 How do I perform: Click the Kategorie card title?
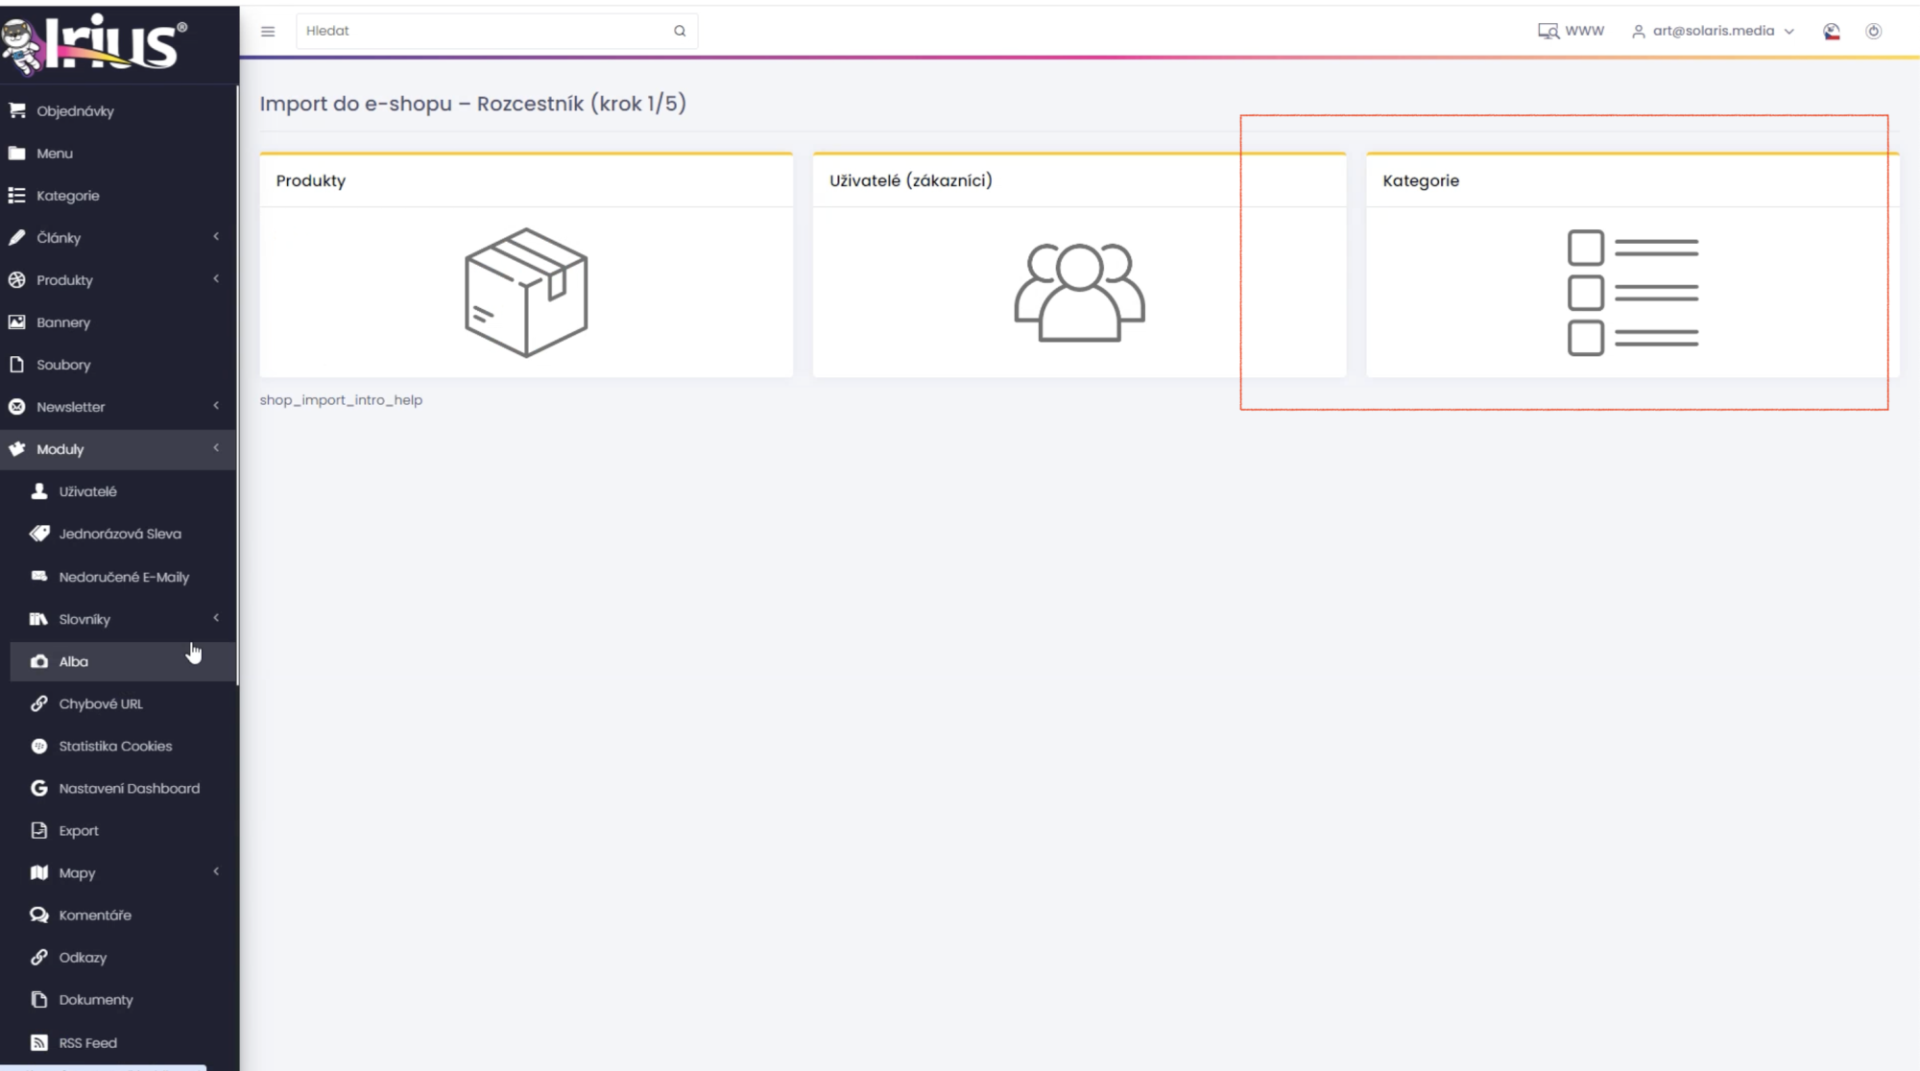[1421, 180]
